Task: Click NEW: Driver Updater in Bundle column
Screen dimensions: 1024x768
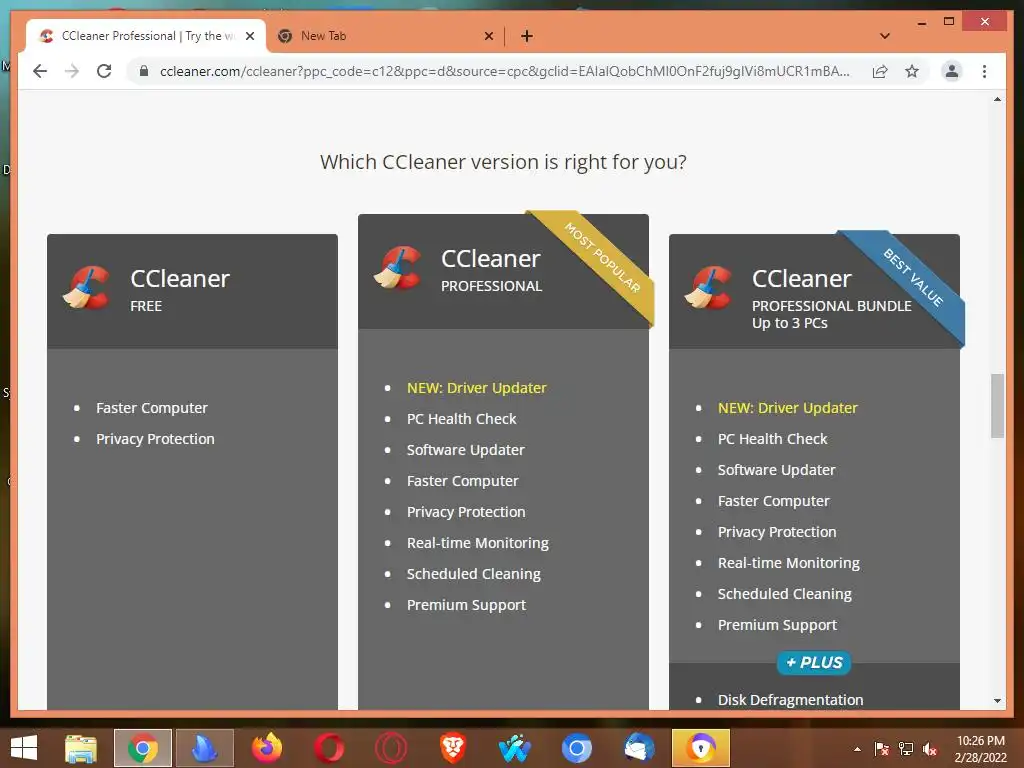Action: click(788, 408)
